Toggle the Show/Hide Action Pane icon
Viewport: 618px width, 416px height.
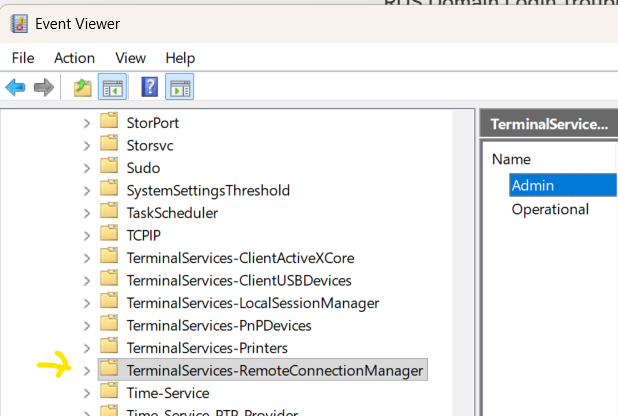click(x=179, y=87)
